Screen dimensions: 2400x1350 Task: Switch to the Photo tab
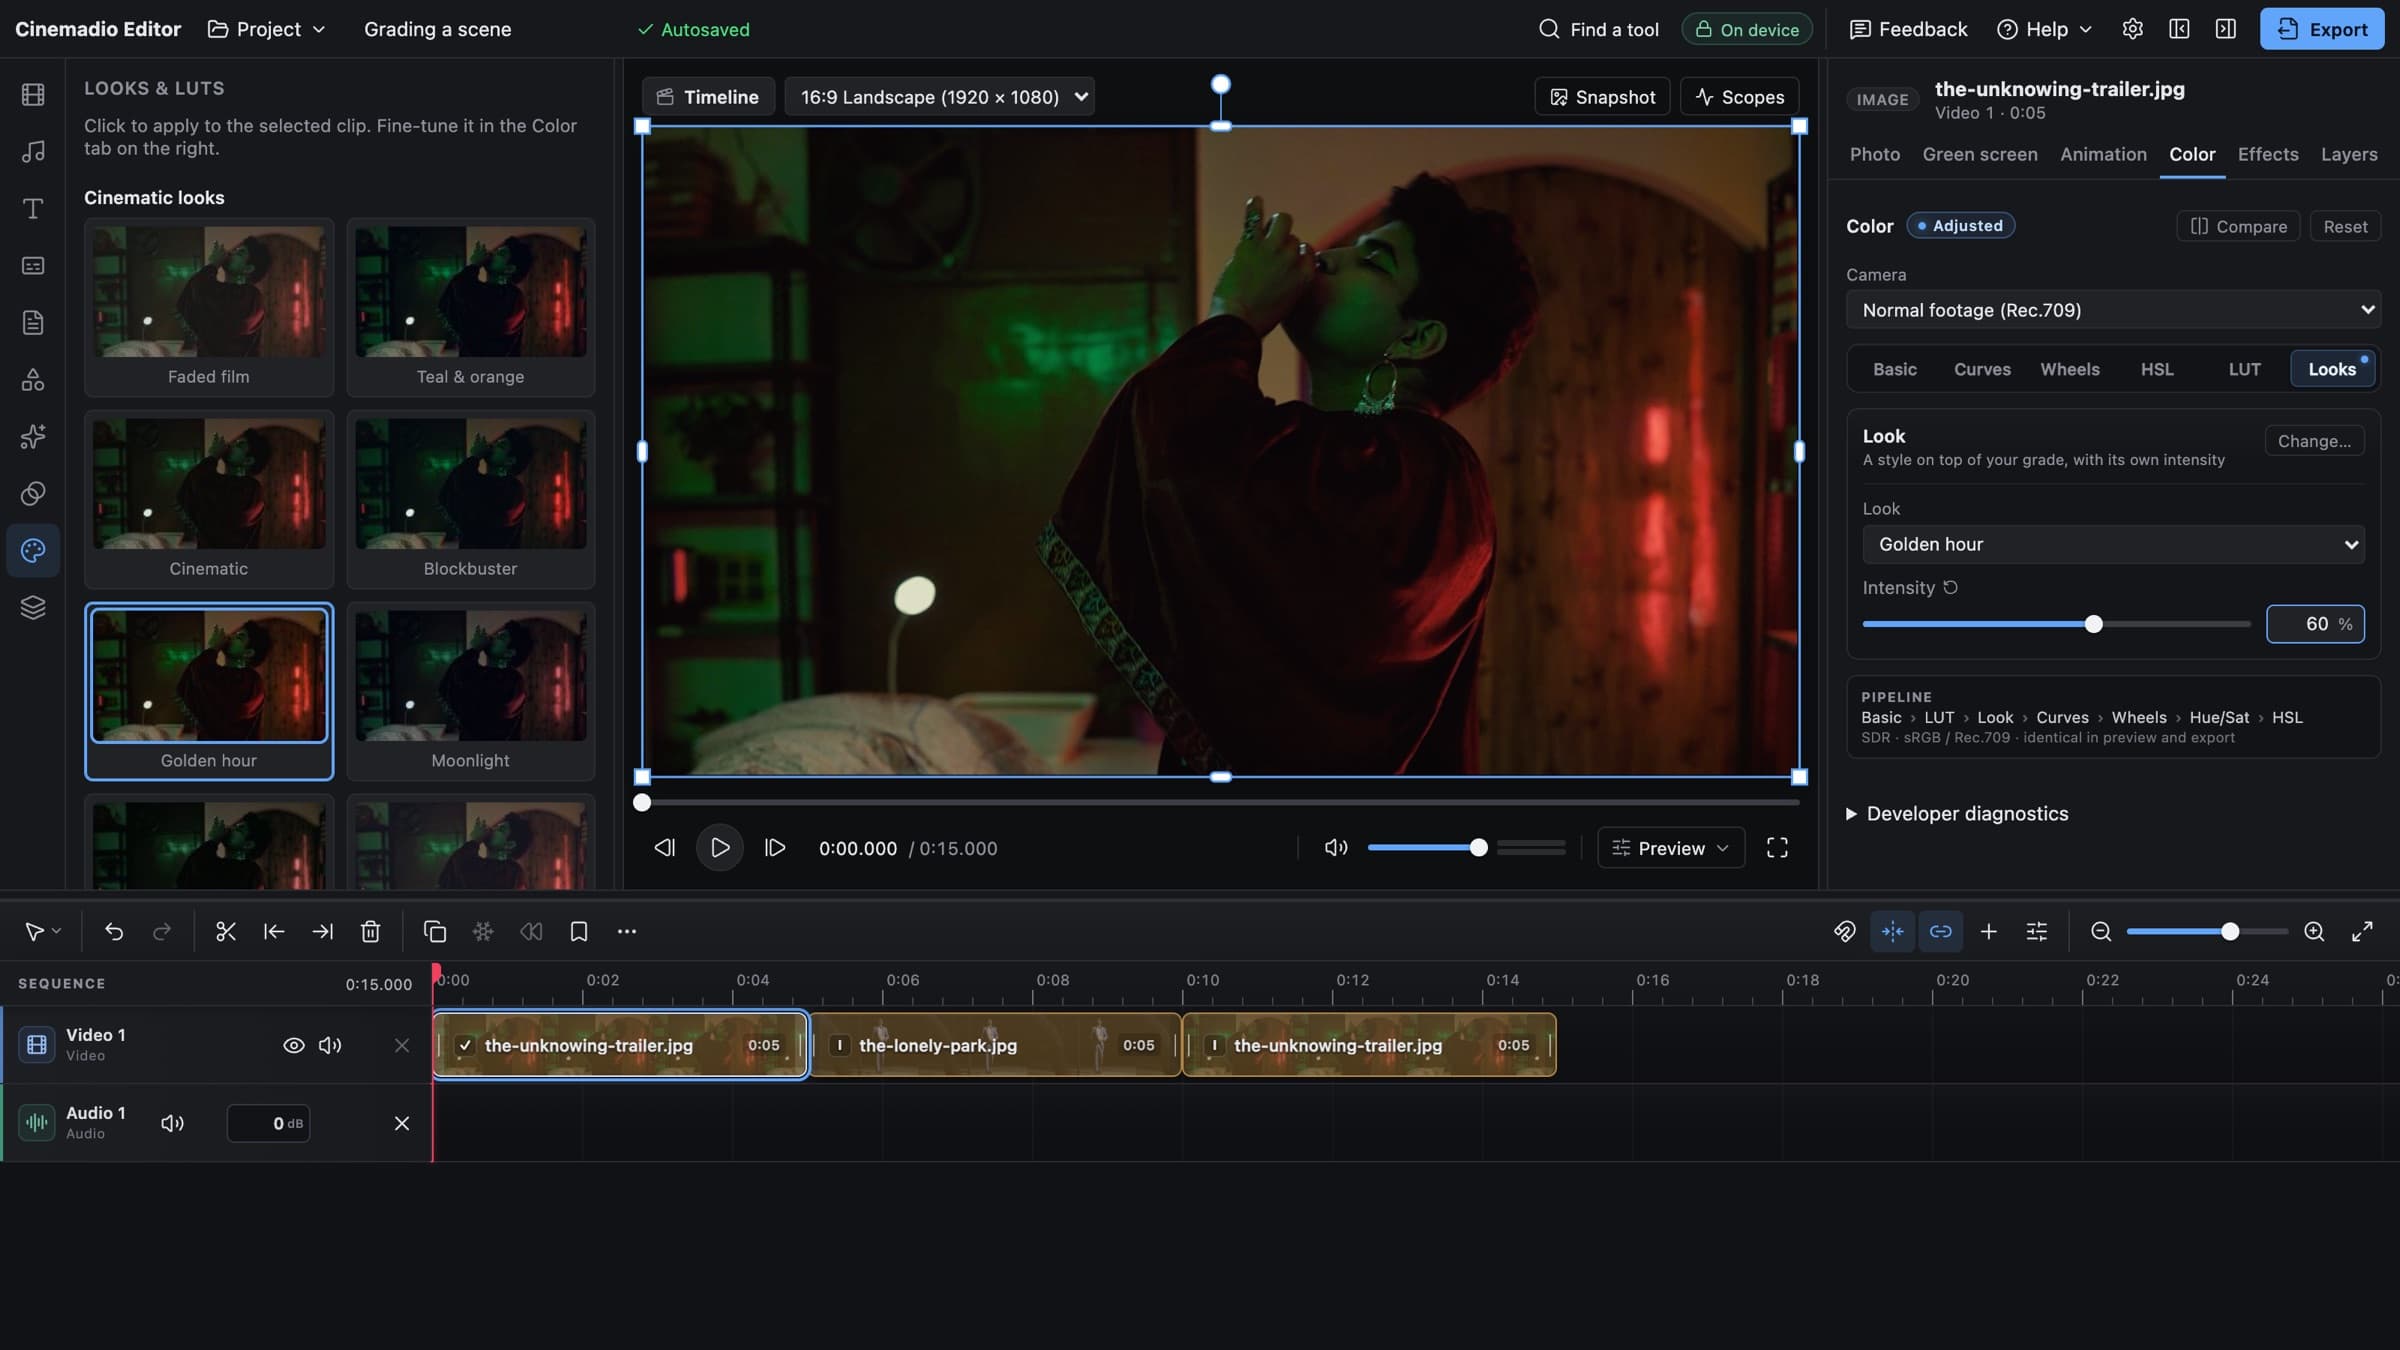point(1875,154)
